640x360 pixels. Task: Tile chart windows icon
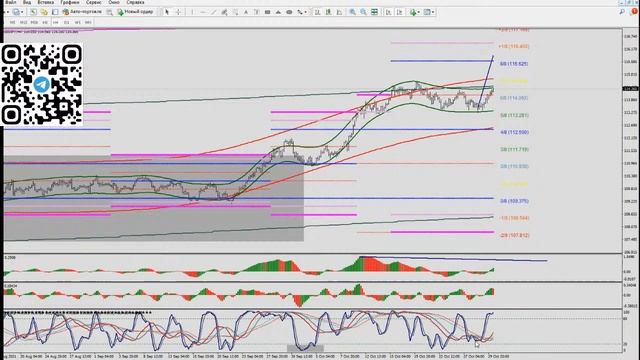pos(374,12)
